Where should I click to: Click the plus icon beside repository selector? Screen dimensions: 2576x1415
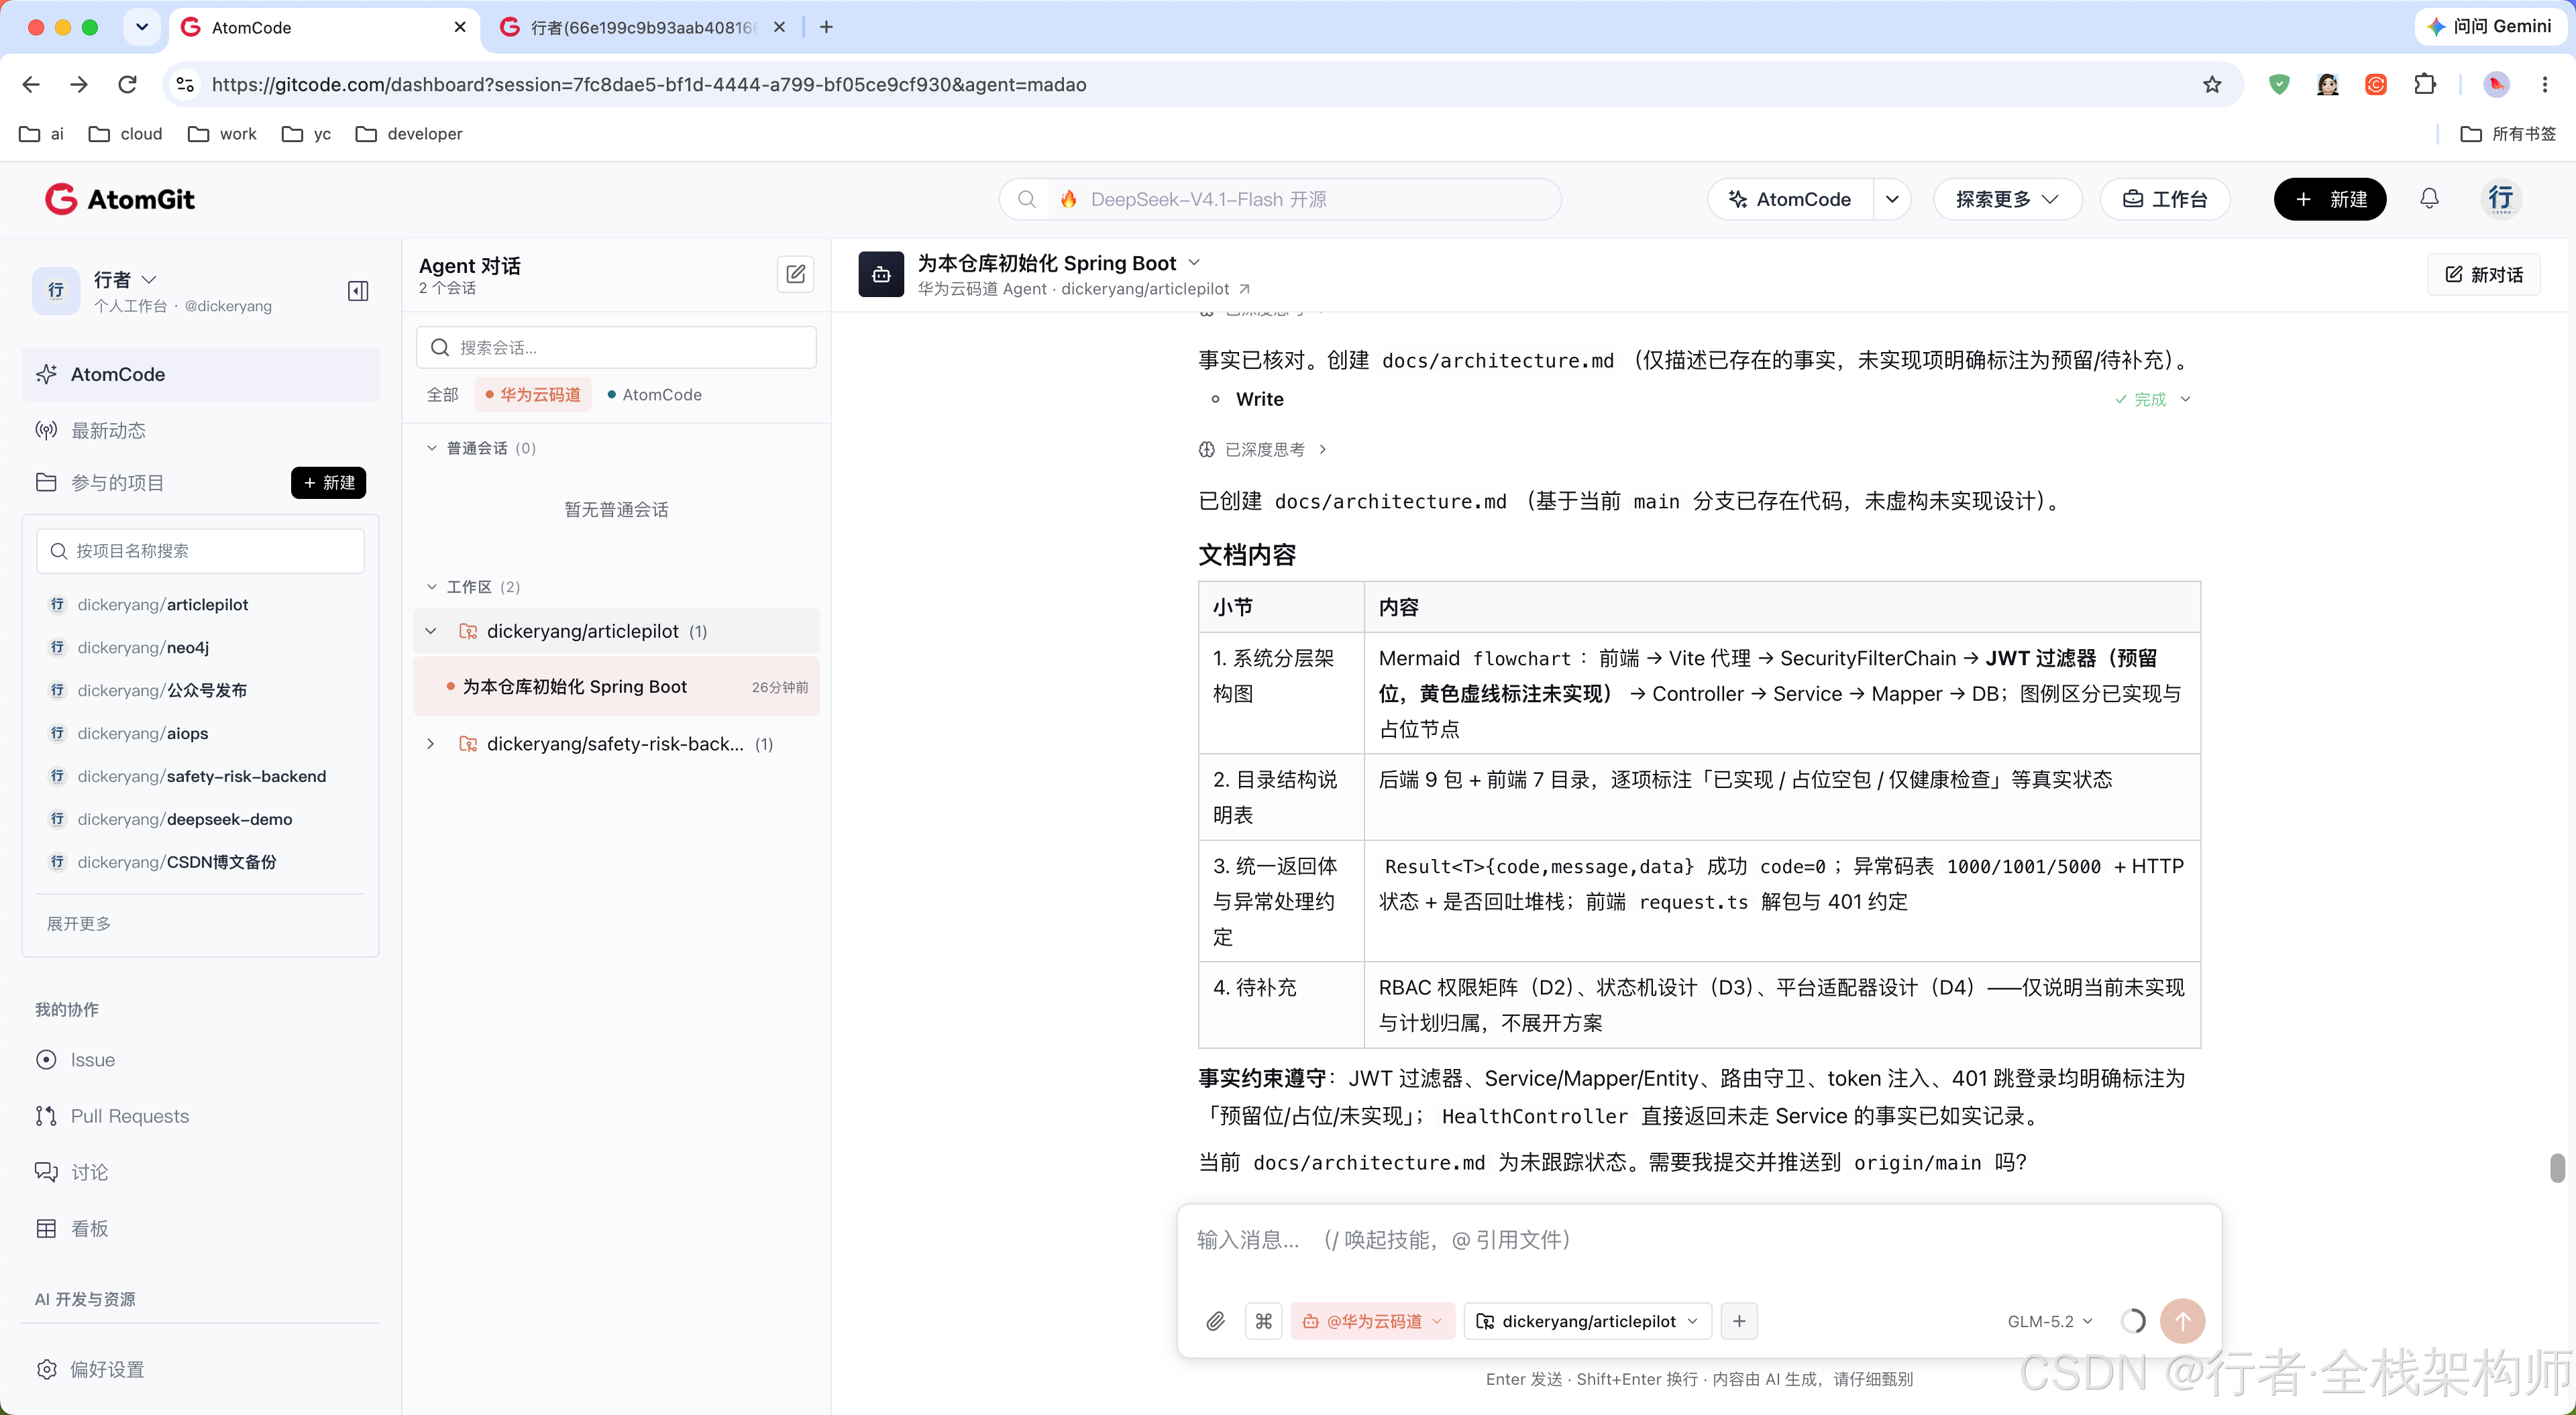tap(1739, 1321)
